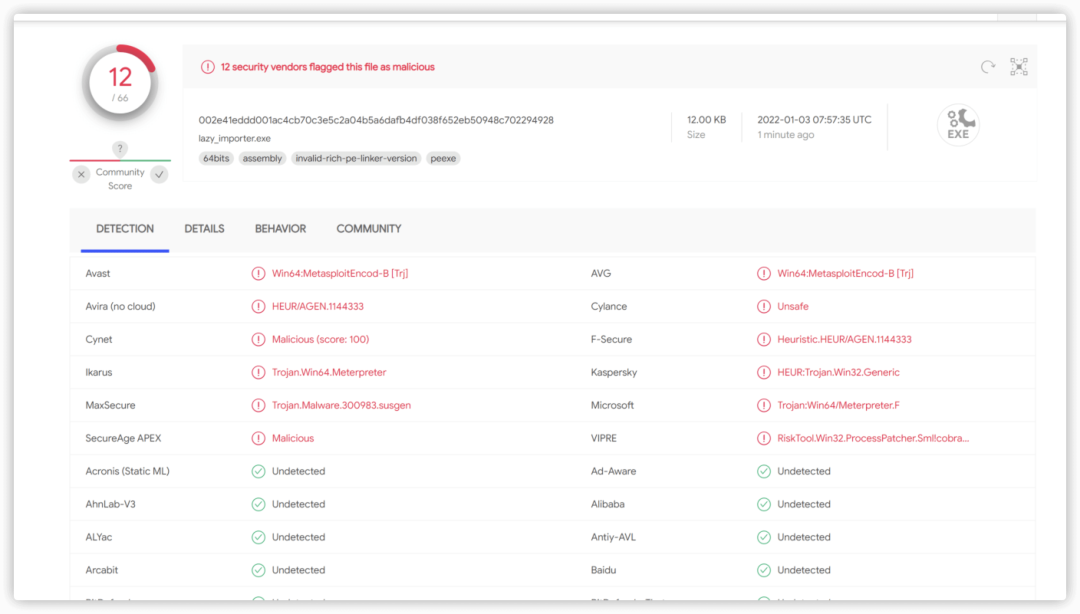Click the HEUR:Trojan.Win32.Generic detection
Screen dimensions: 1080x614
click(838, 373)
